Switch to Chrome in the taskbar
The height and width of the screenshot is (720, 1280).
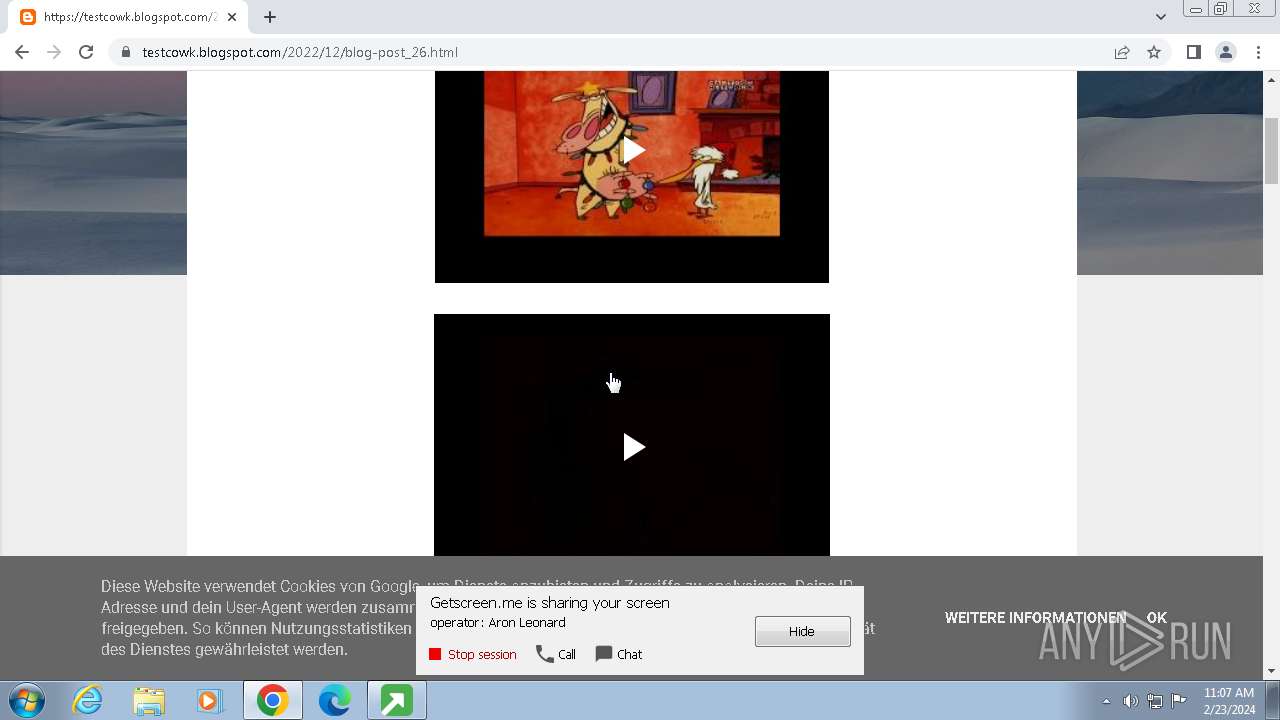[272, 701]
